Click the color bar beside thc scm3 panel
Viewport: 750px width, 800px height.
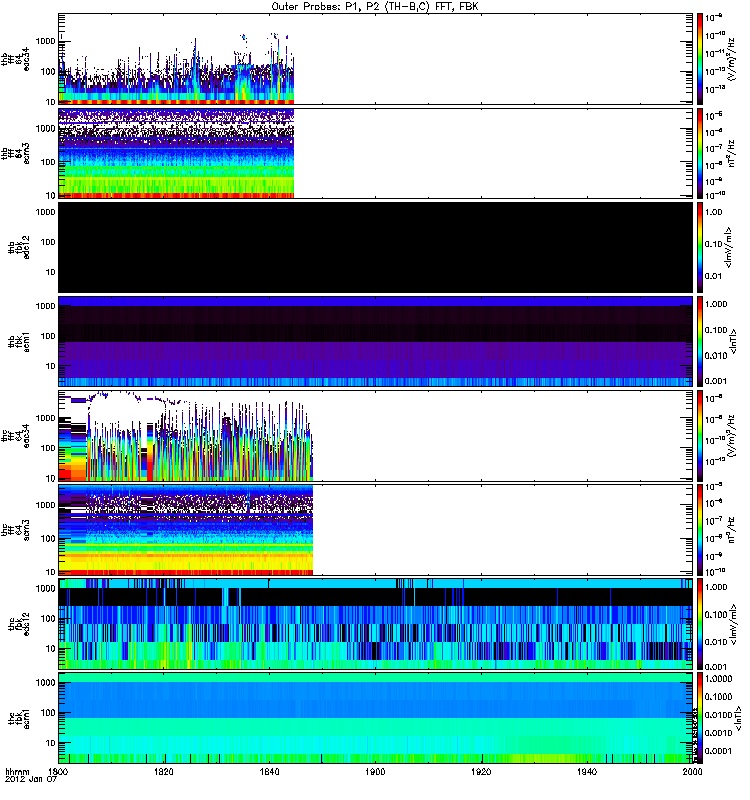click(700, 530)
